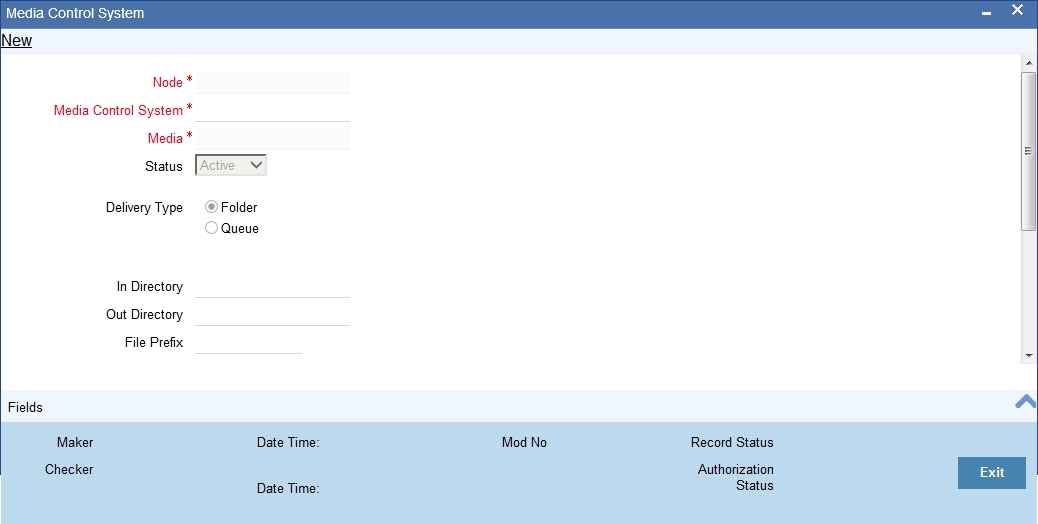Select the Folder delivery type radio button
This screenshot has width=1038, height=524.
click(211, 207)
